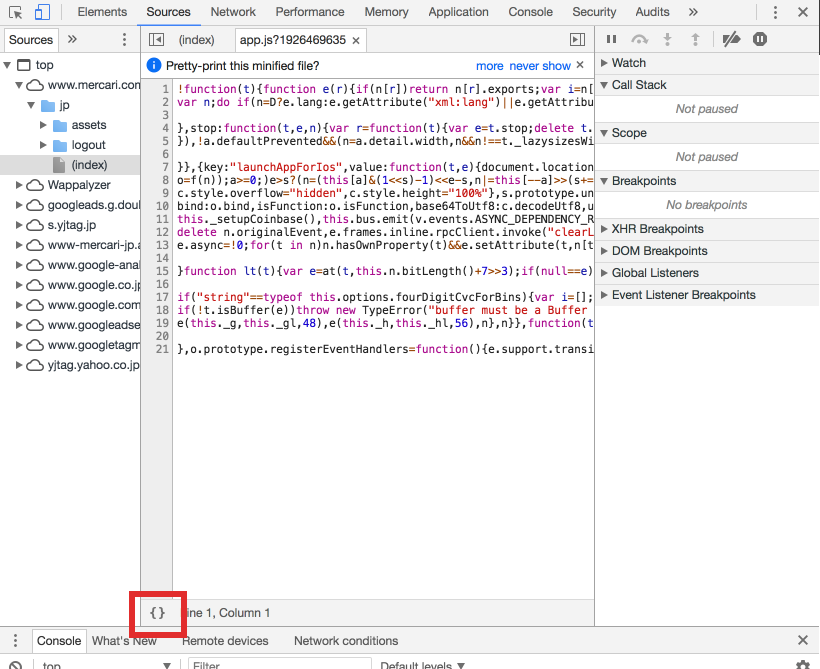Close the app.js?1926469635 file tab

click(x=356, y=40)
